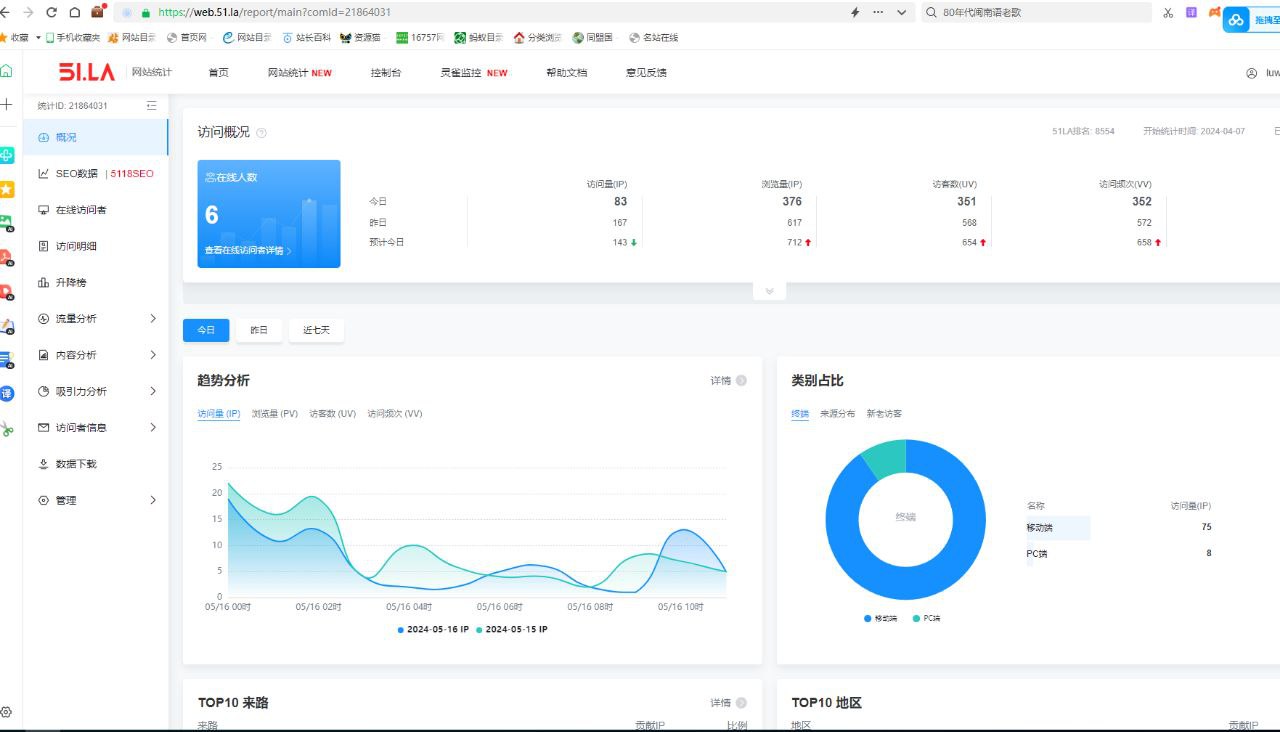Screen dimensions: 1280x732
Task: Select the 升降榜 ranking icon
Action: point(43,283)
